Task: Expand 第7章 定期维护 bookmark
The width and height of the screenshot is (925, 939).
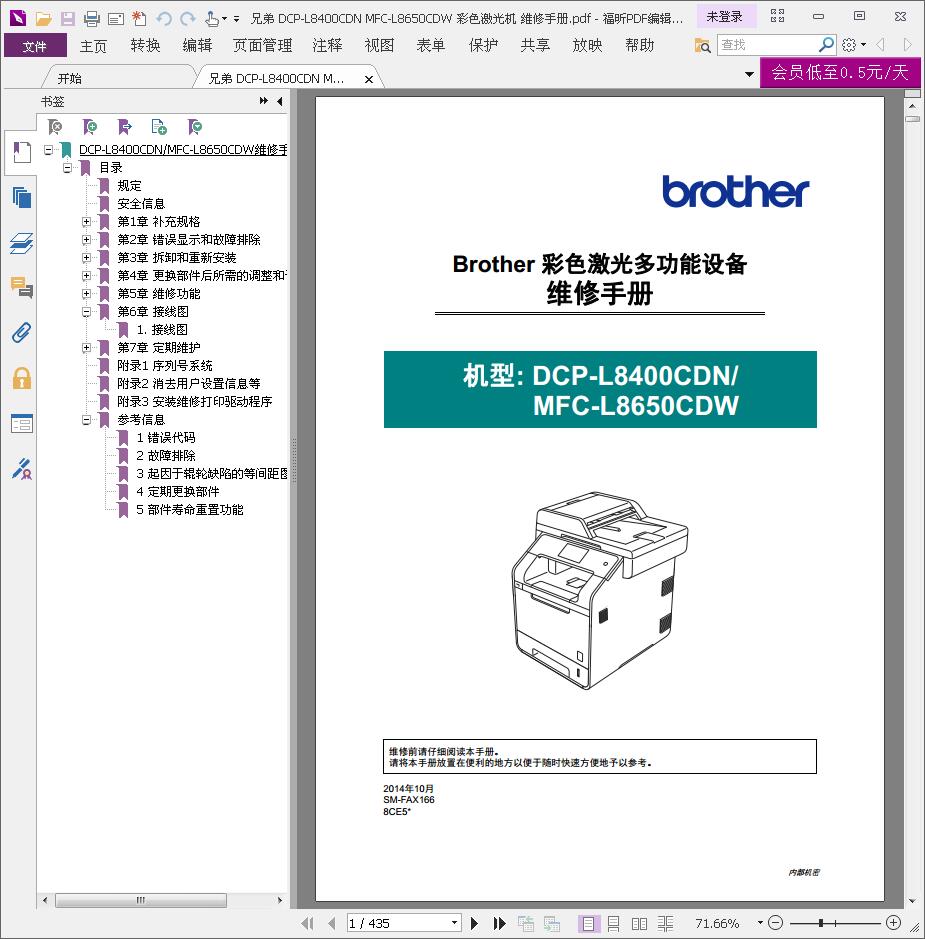Action: tap(86, 347)
